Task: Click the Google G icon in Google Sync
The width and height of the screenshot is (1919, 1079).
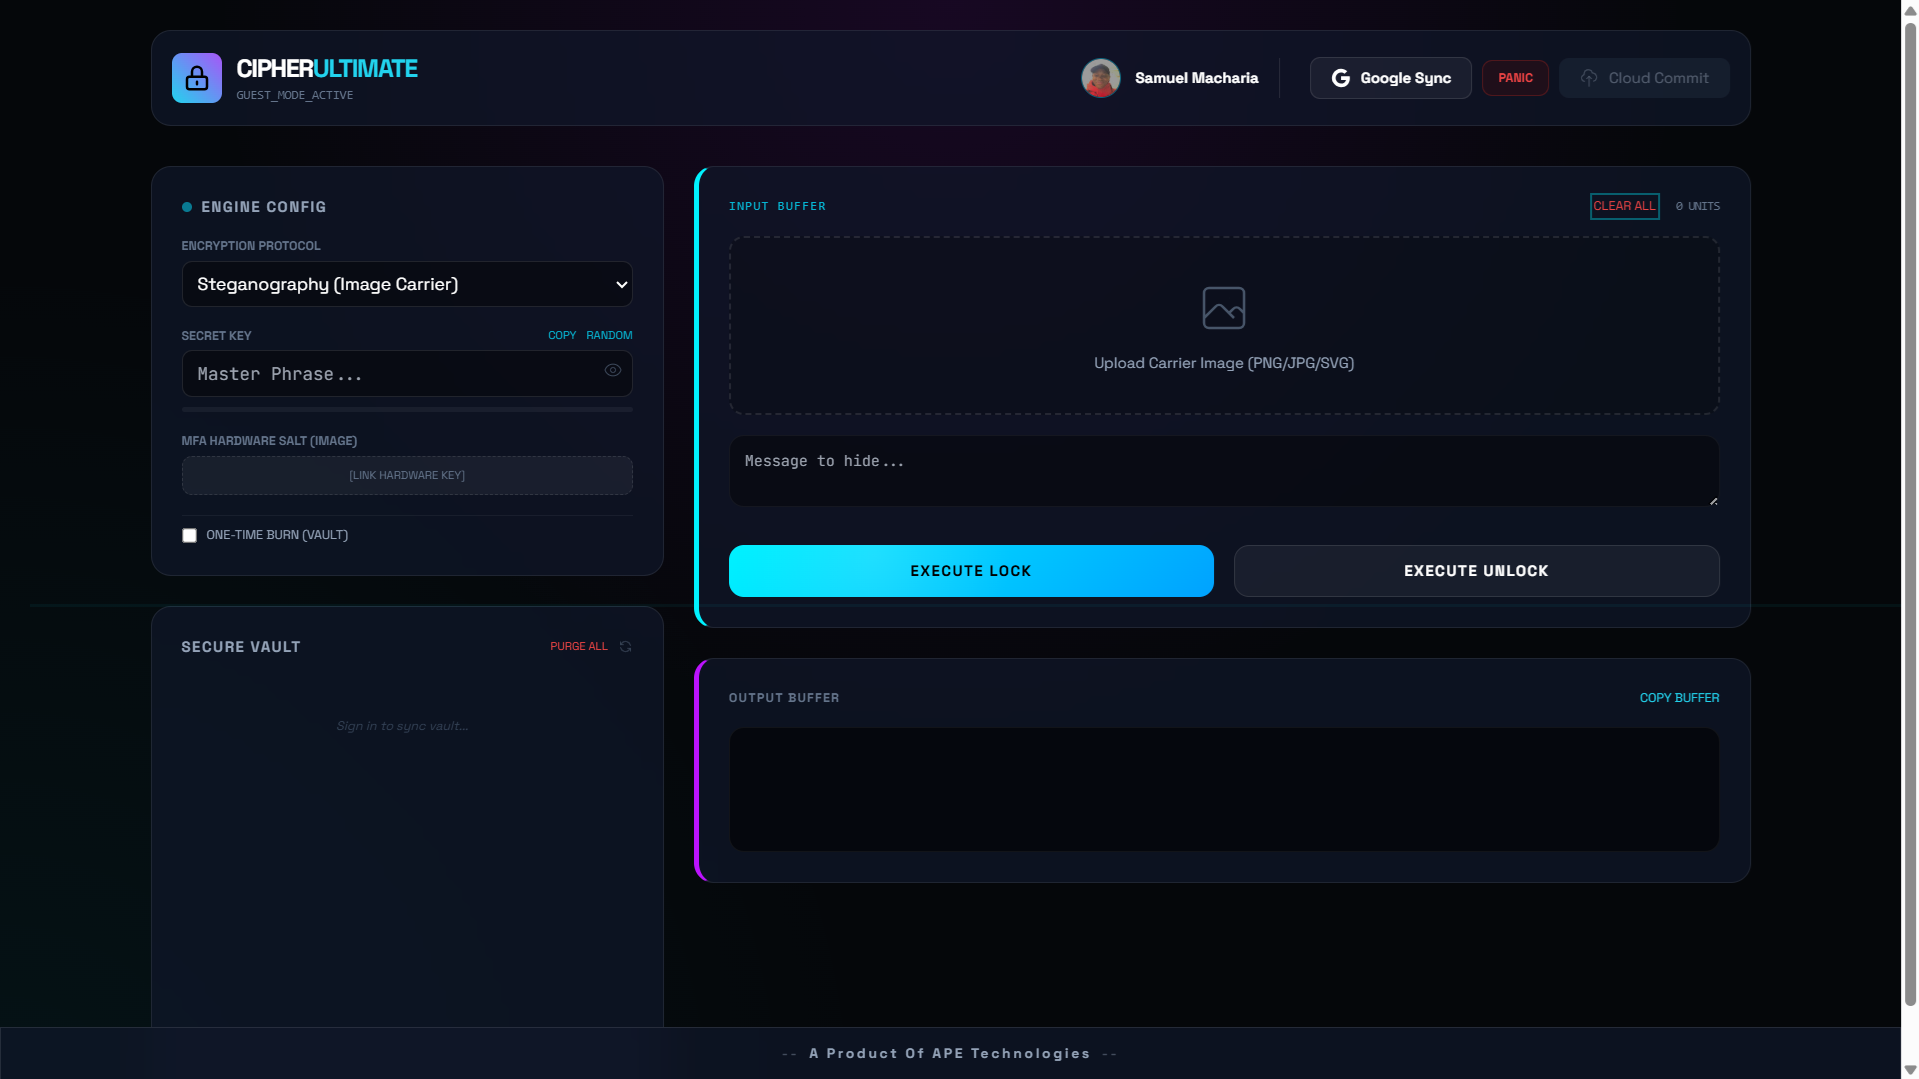Action: tap(1341, 77)
